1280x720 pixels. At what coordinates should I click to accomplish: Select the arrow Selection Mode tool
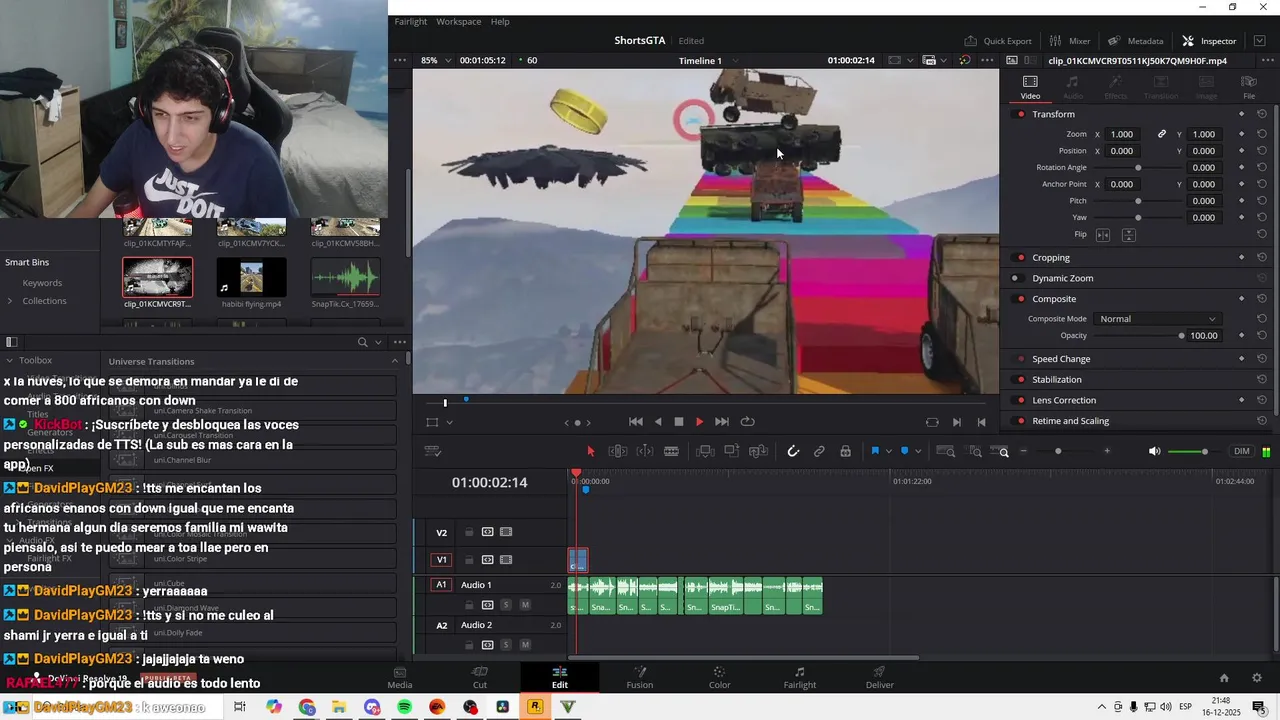590,451
